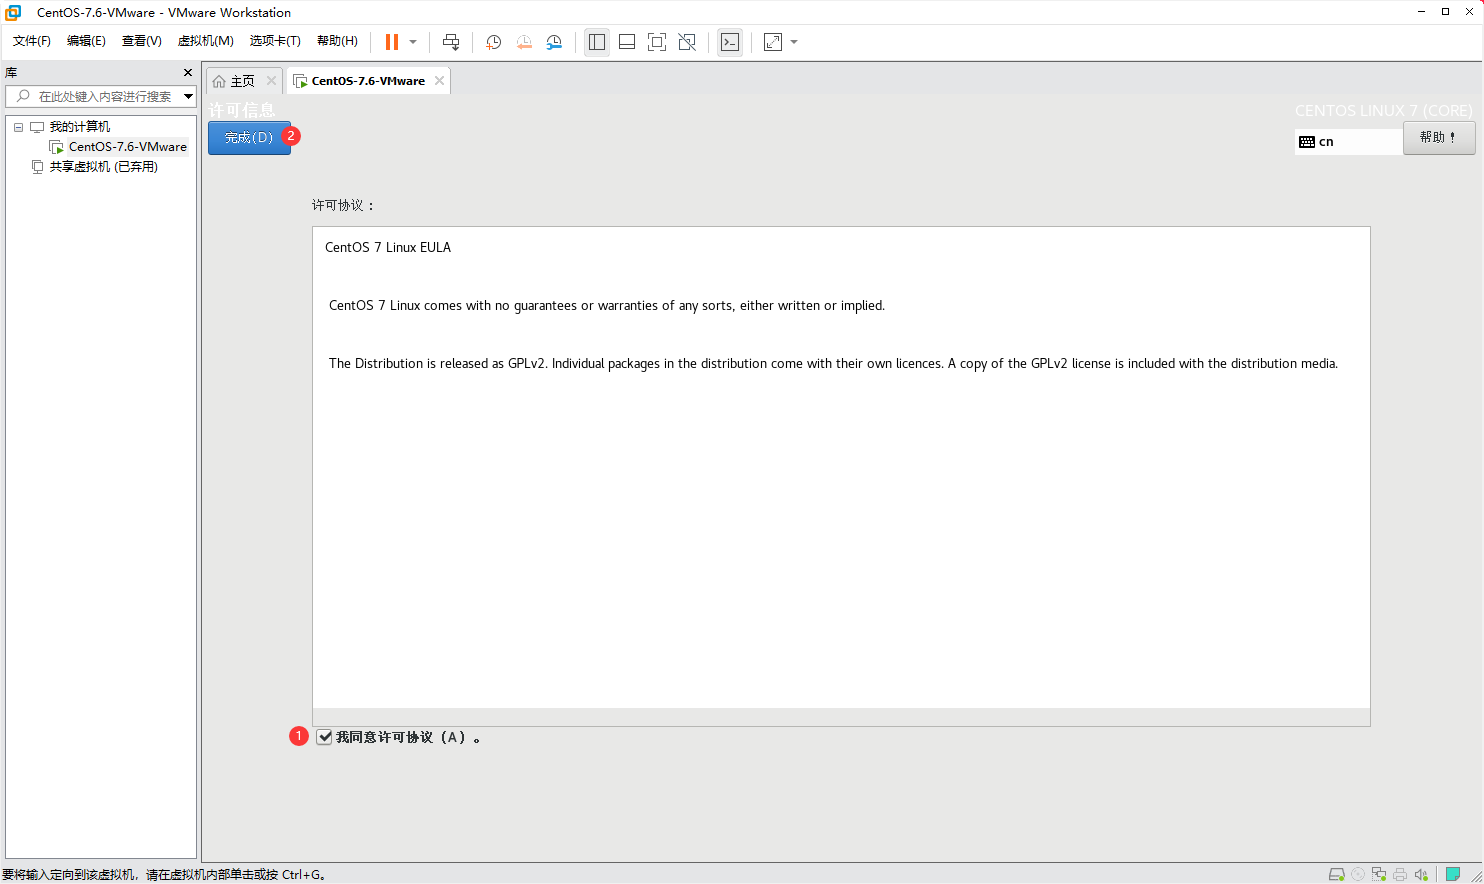Open the 文件(F) menu
Image resolution: width=1484 pixels, height=884 pixels.
(x=32, y=41)
